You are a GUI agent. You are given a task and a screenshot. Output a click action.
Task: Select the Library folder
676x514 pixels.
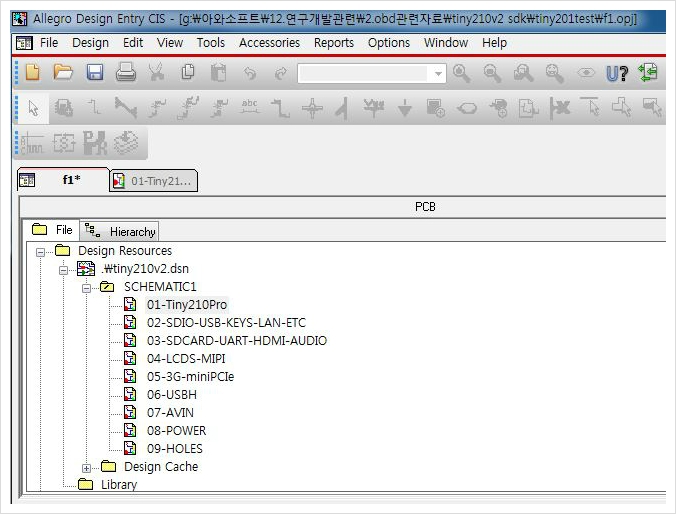tap(119, 485)
